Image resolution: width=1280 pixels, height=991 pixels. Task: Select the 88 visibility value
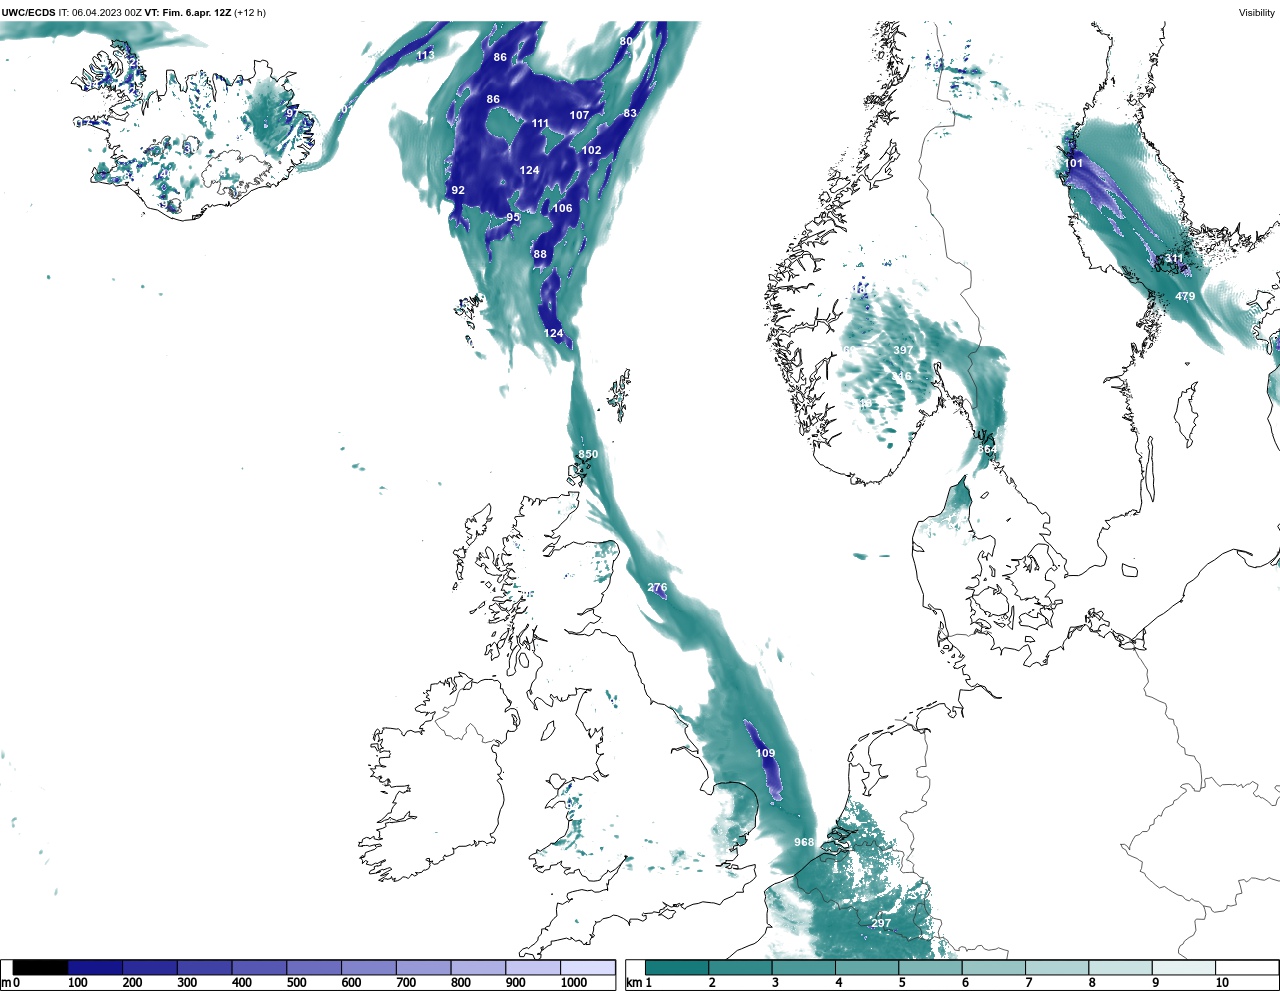[x=540, y=254]
